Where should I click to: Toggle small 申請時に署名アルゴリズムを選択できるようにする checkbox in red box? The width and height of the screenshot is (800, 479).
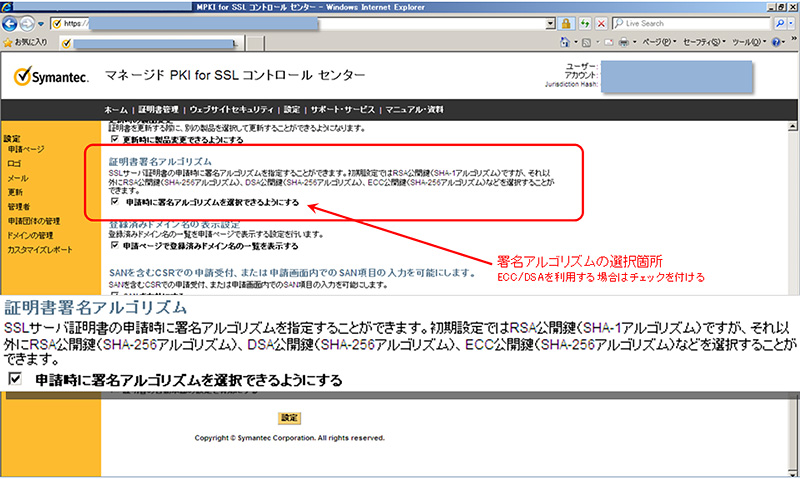pyautogui.click(x=115, y=201)
